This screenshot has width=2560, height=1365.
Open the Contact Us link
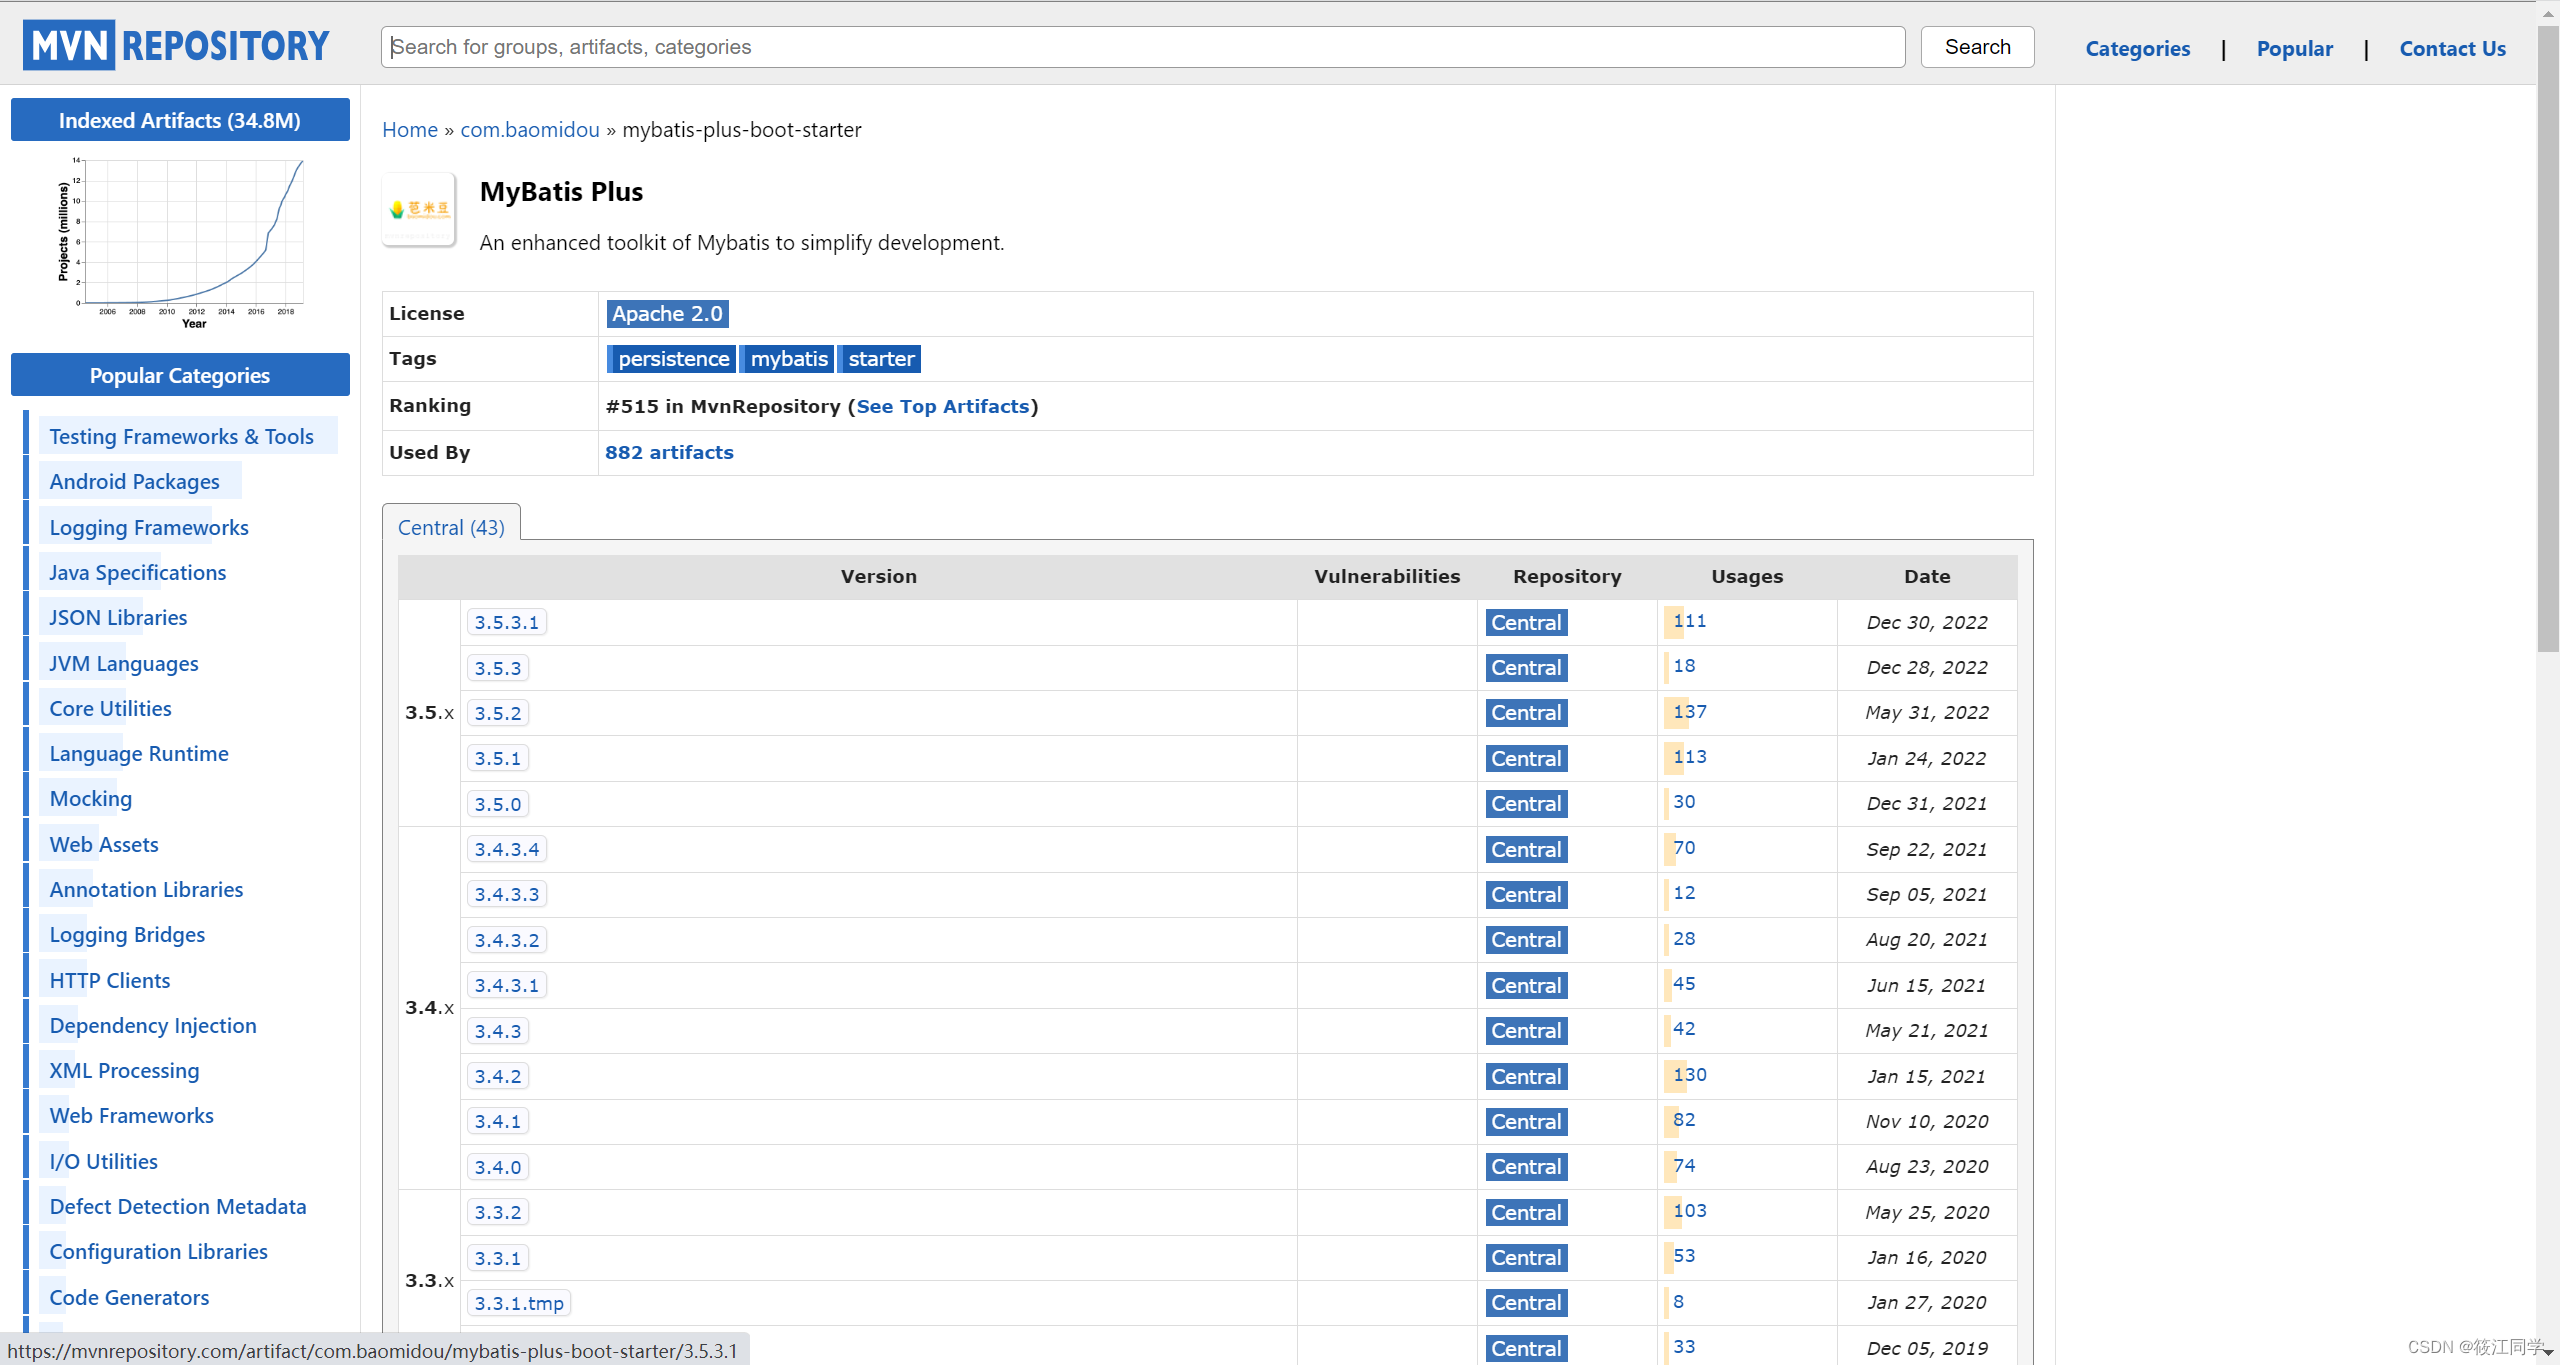tap(2452, 48)
